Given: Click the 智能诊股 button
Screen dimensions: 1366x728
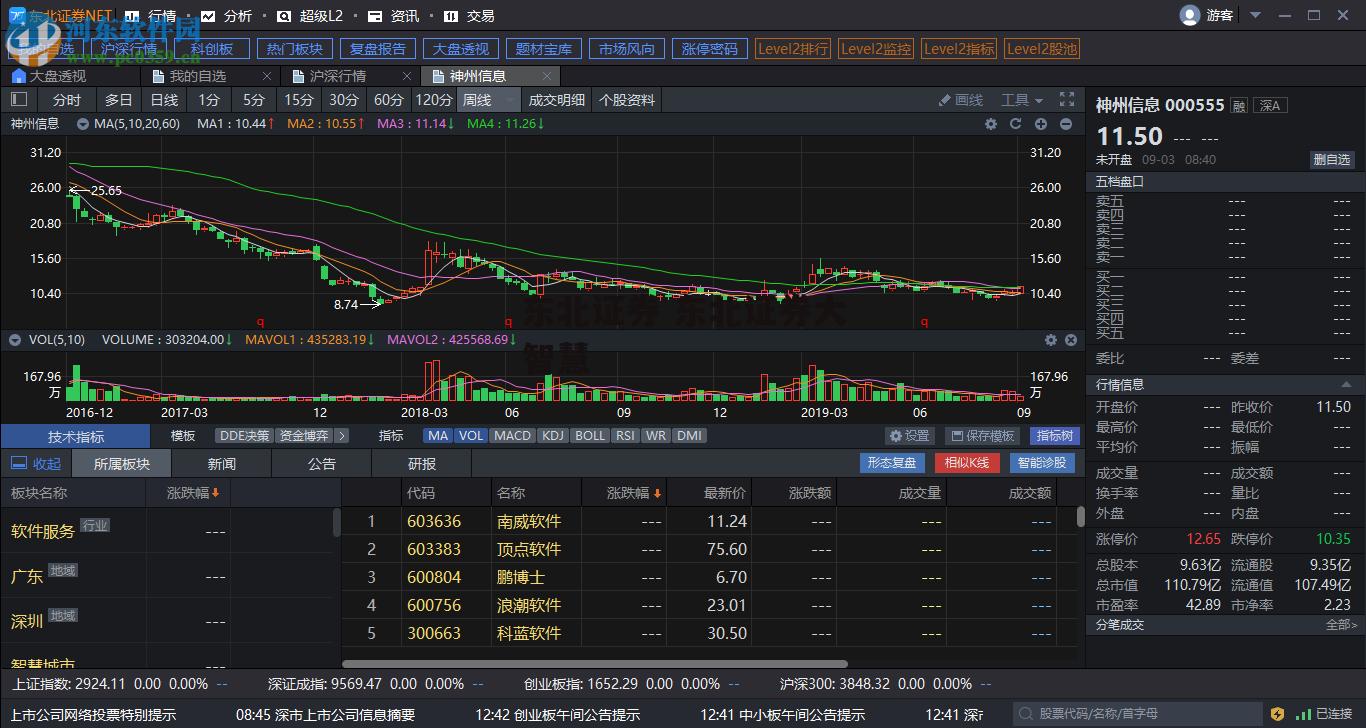Looking at the screenshot, I should [1043, 463].
